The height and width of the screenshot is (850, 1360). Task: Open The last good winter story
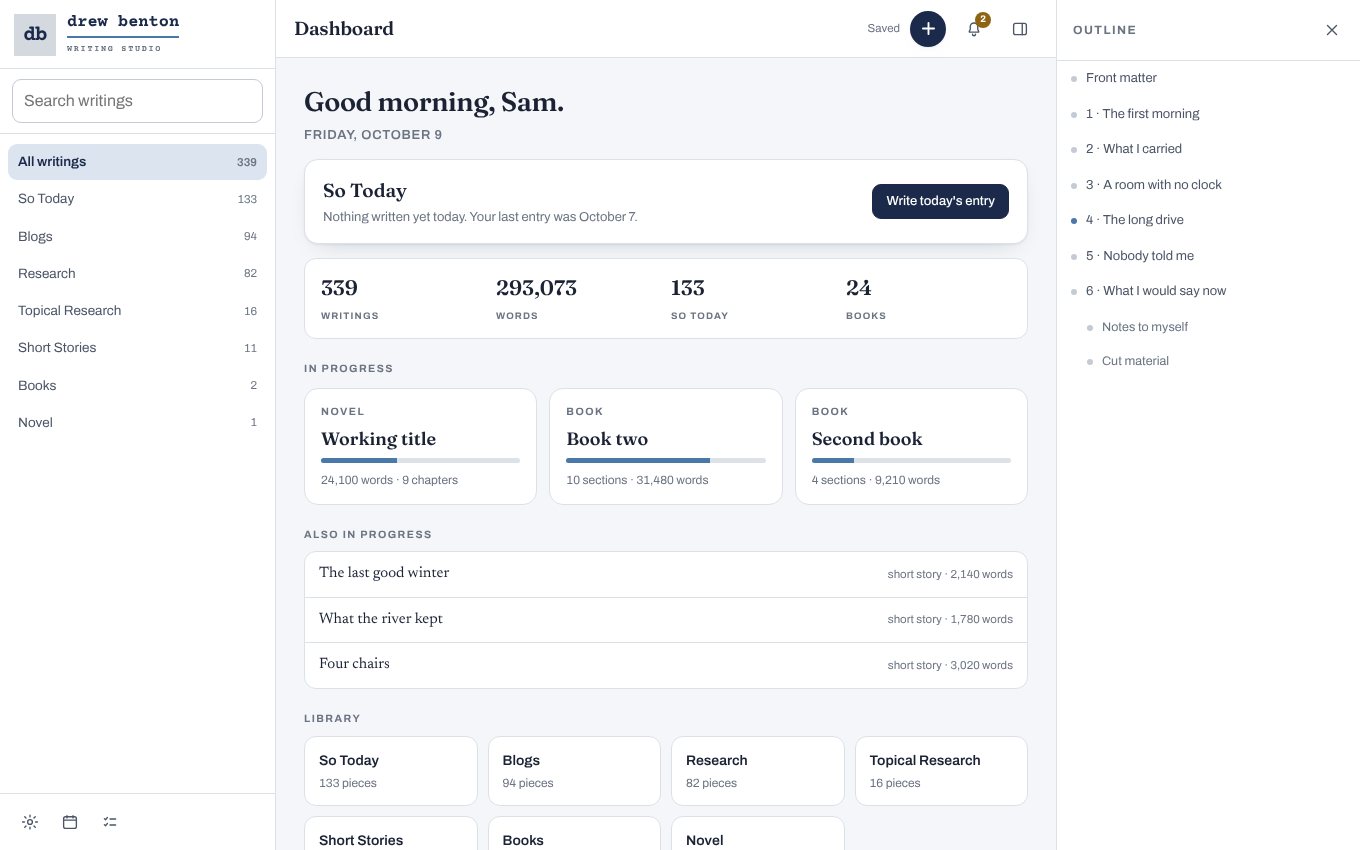click(x=666, y=574)
